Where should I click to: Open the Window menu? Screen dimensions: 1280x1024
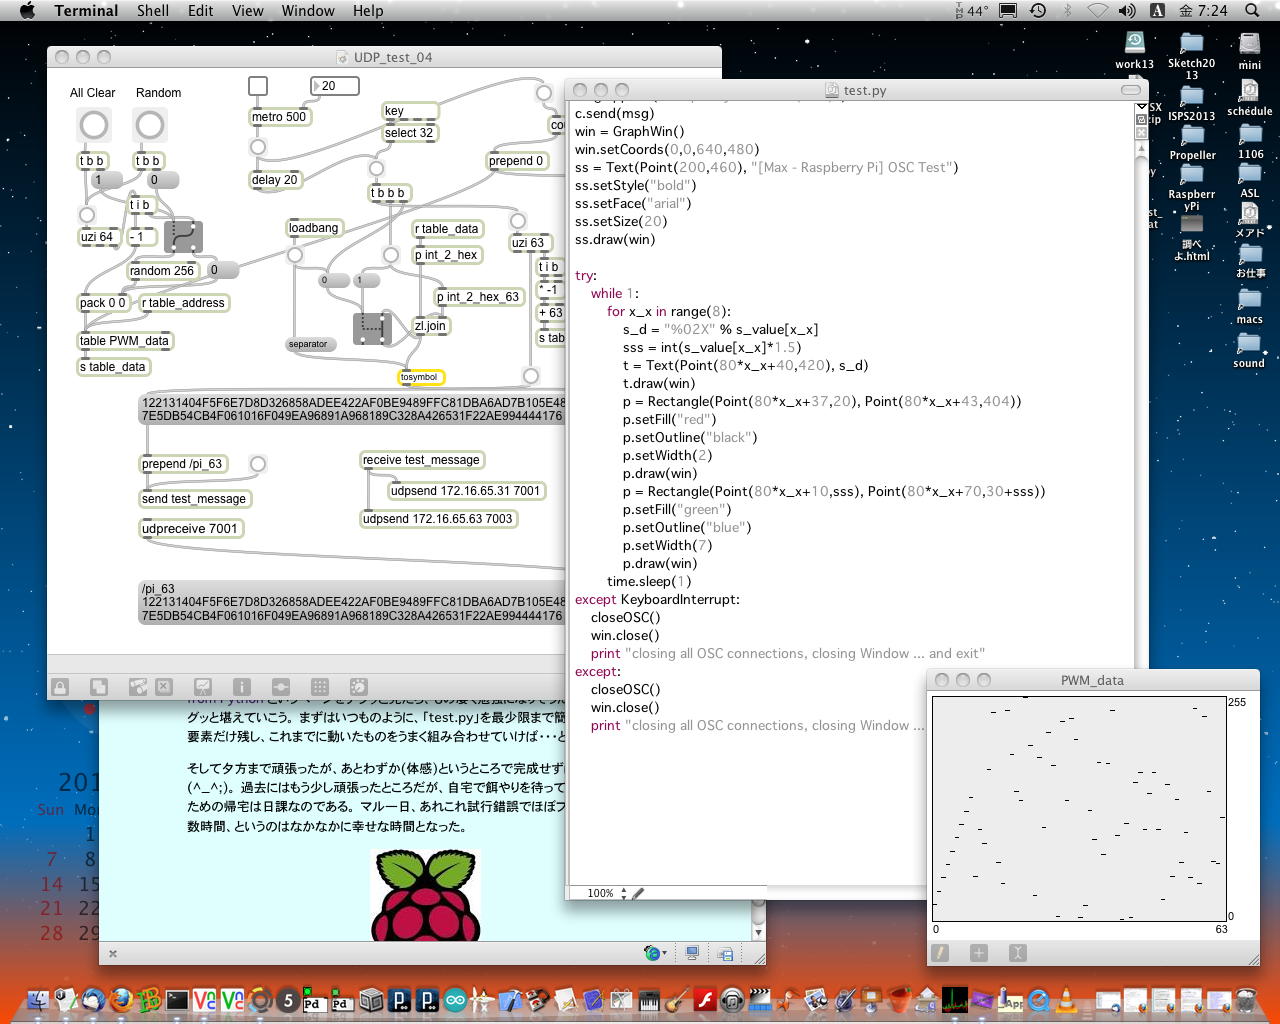coord(307,11)
